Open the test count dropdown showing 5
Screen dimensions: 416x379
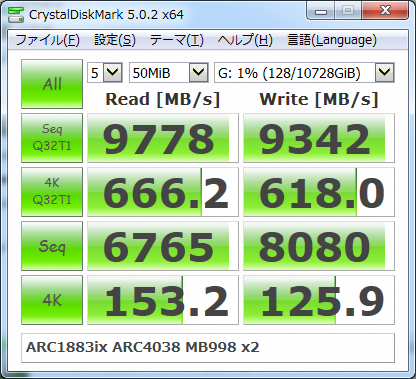[105, 72]
